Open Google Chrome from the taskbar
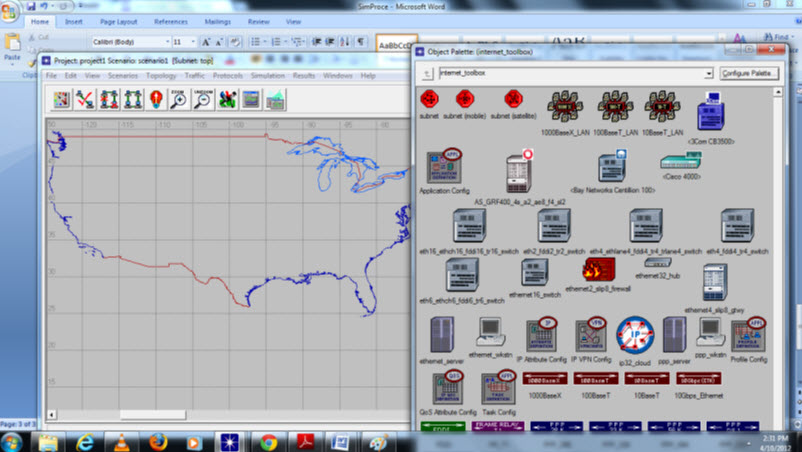This screenshot has width=802, height=452. pos(268,442)
